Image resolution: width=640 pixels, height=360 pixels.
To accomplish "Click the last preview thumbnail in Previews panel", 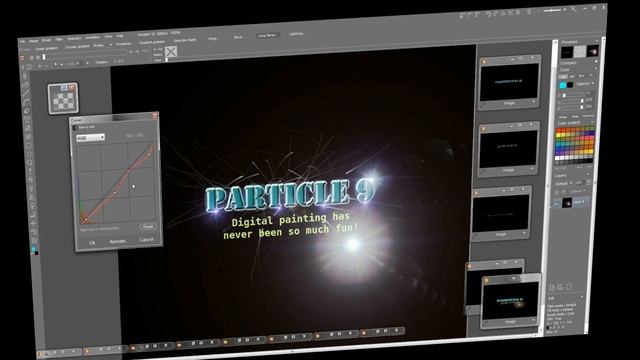I will pyautogui.click(x=593, y=51).
